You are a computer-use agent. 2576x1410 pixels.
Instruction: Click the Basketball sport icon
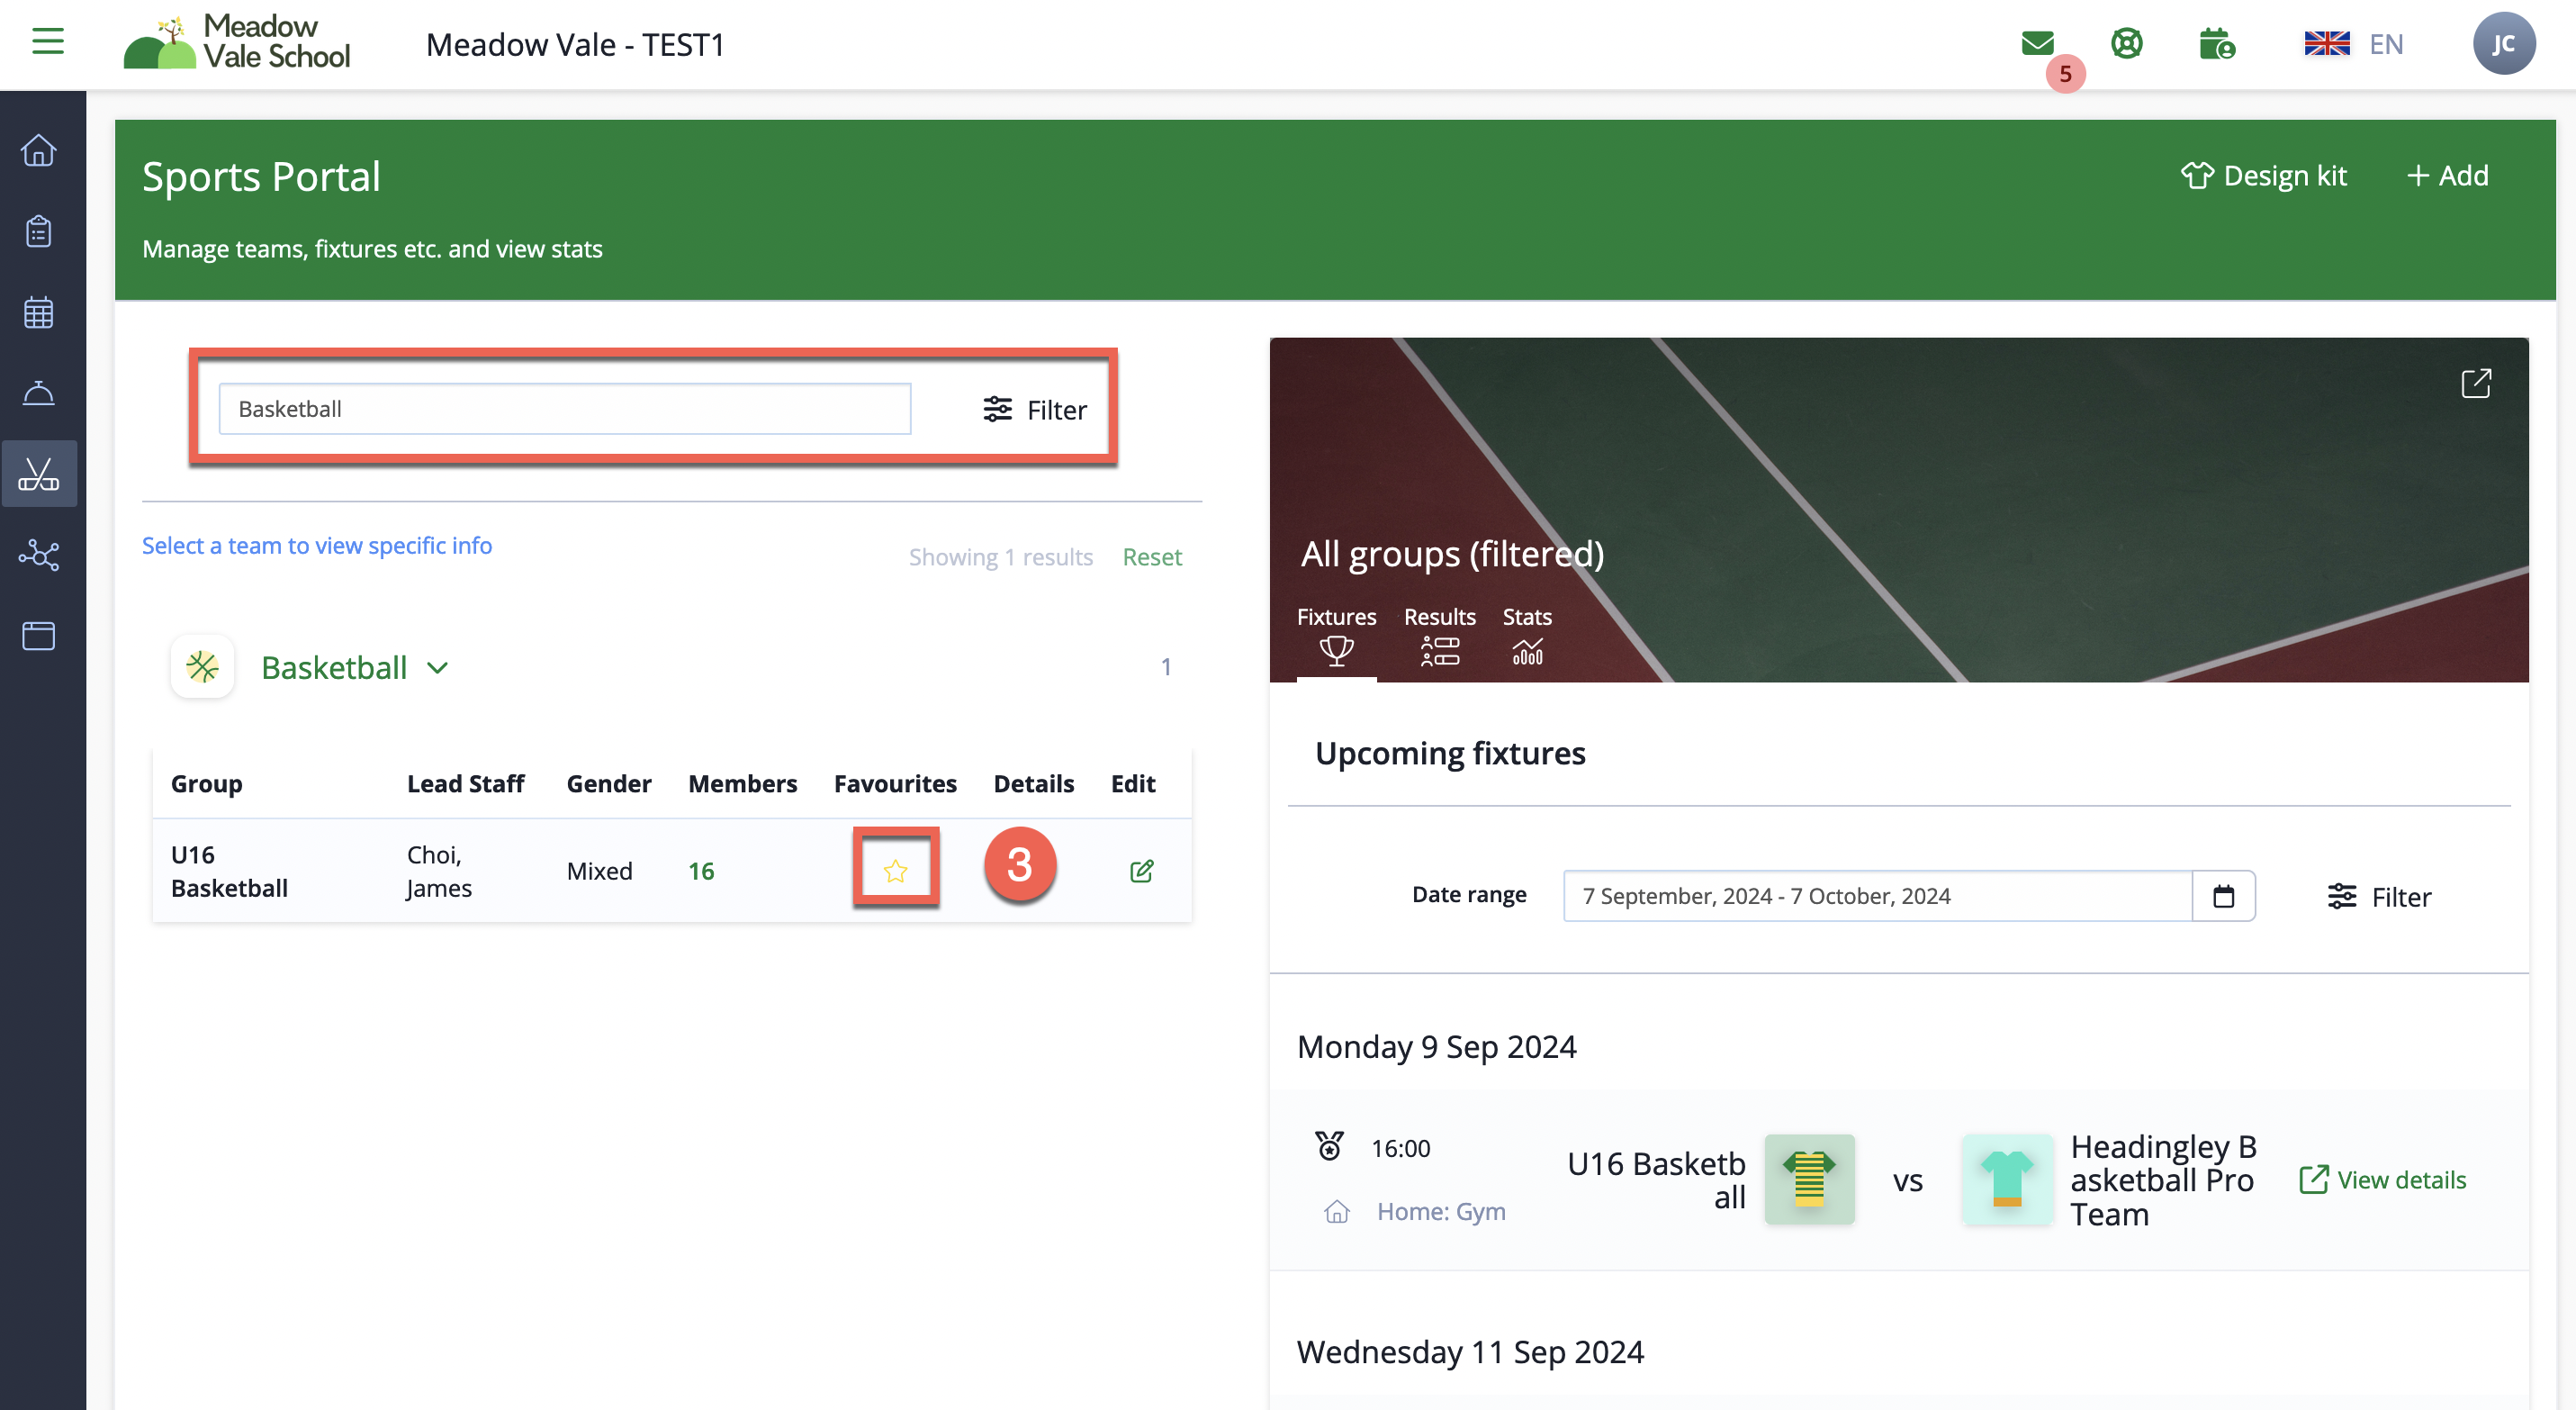202,666
